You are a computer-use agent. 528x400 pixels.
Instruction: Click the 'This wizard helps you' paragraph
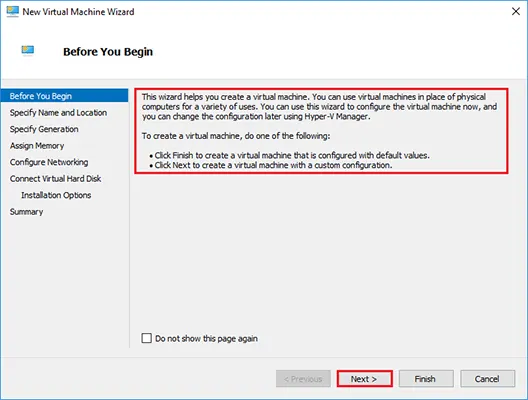click(x=319, y=107)
